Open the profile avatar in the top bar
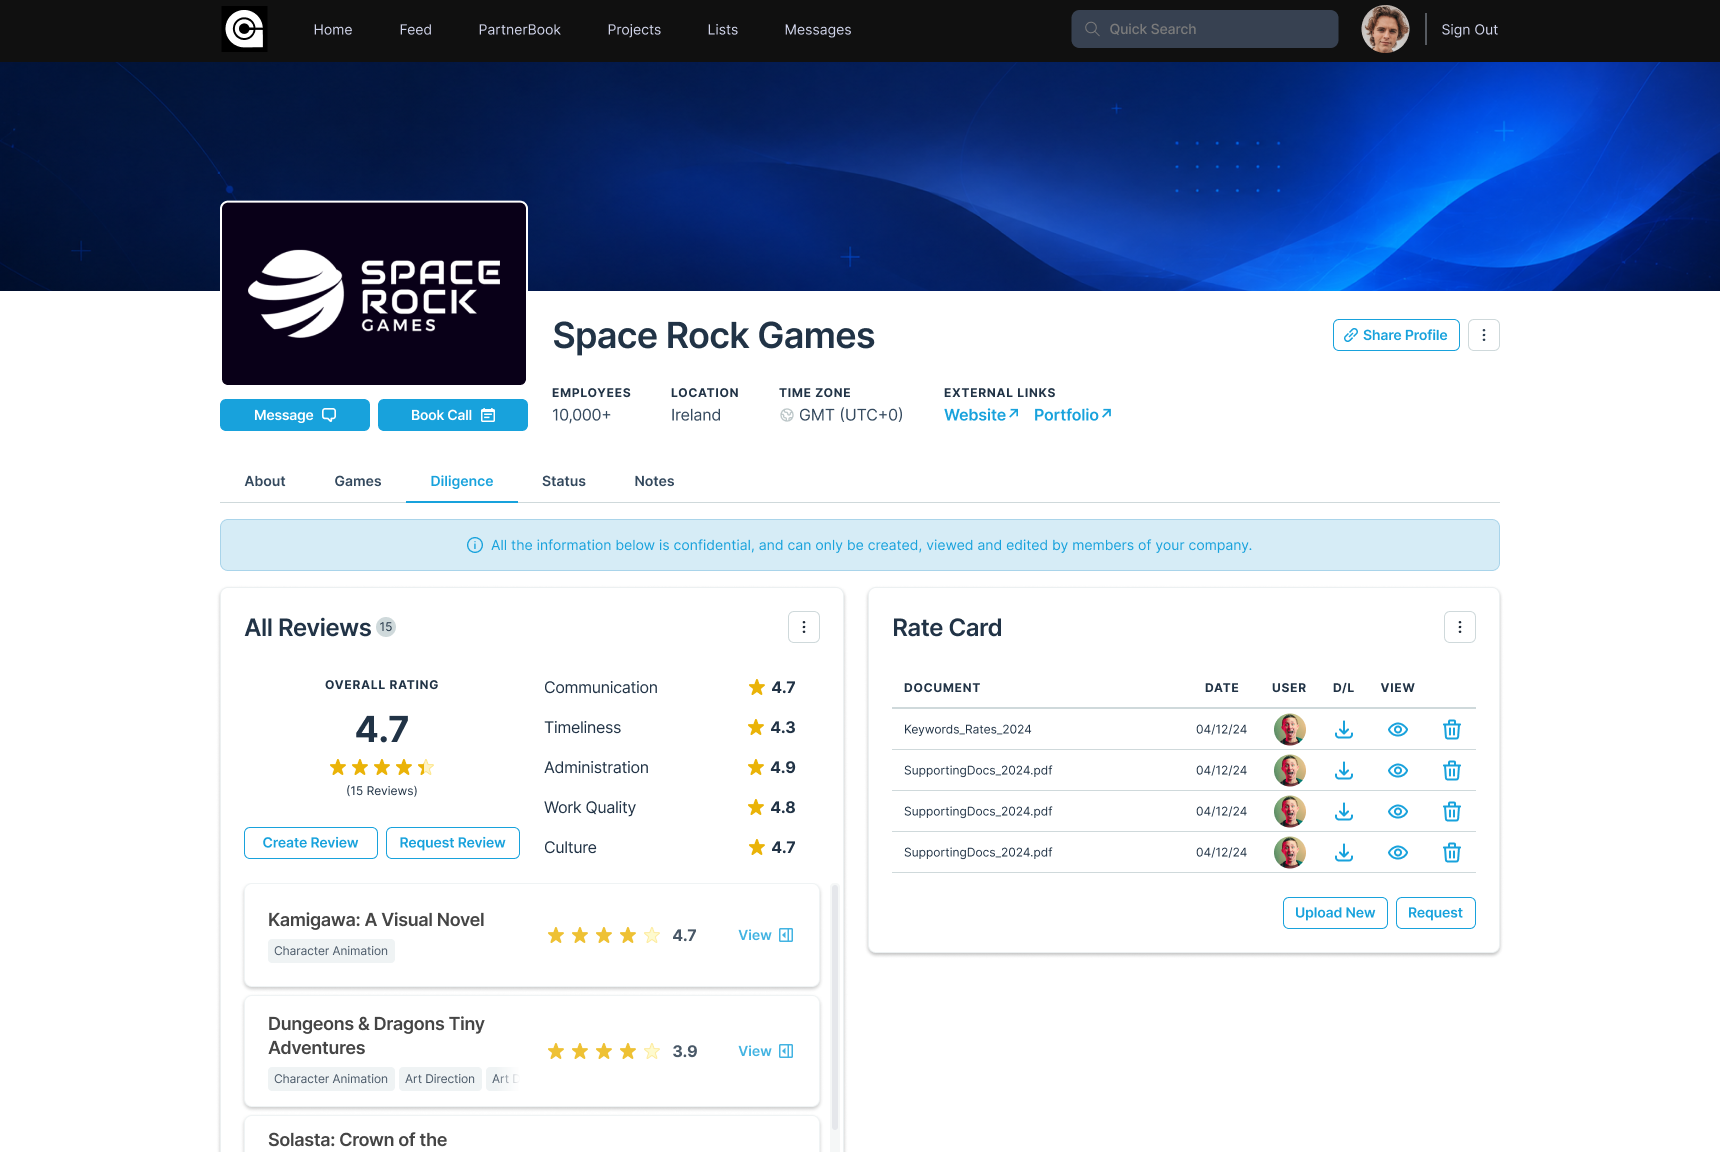Image resolution: width=1720 pixels, height=1152 pixels. tap(1385, 29)
